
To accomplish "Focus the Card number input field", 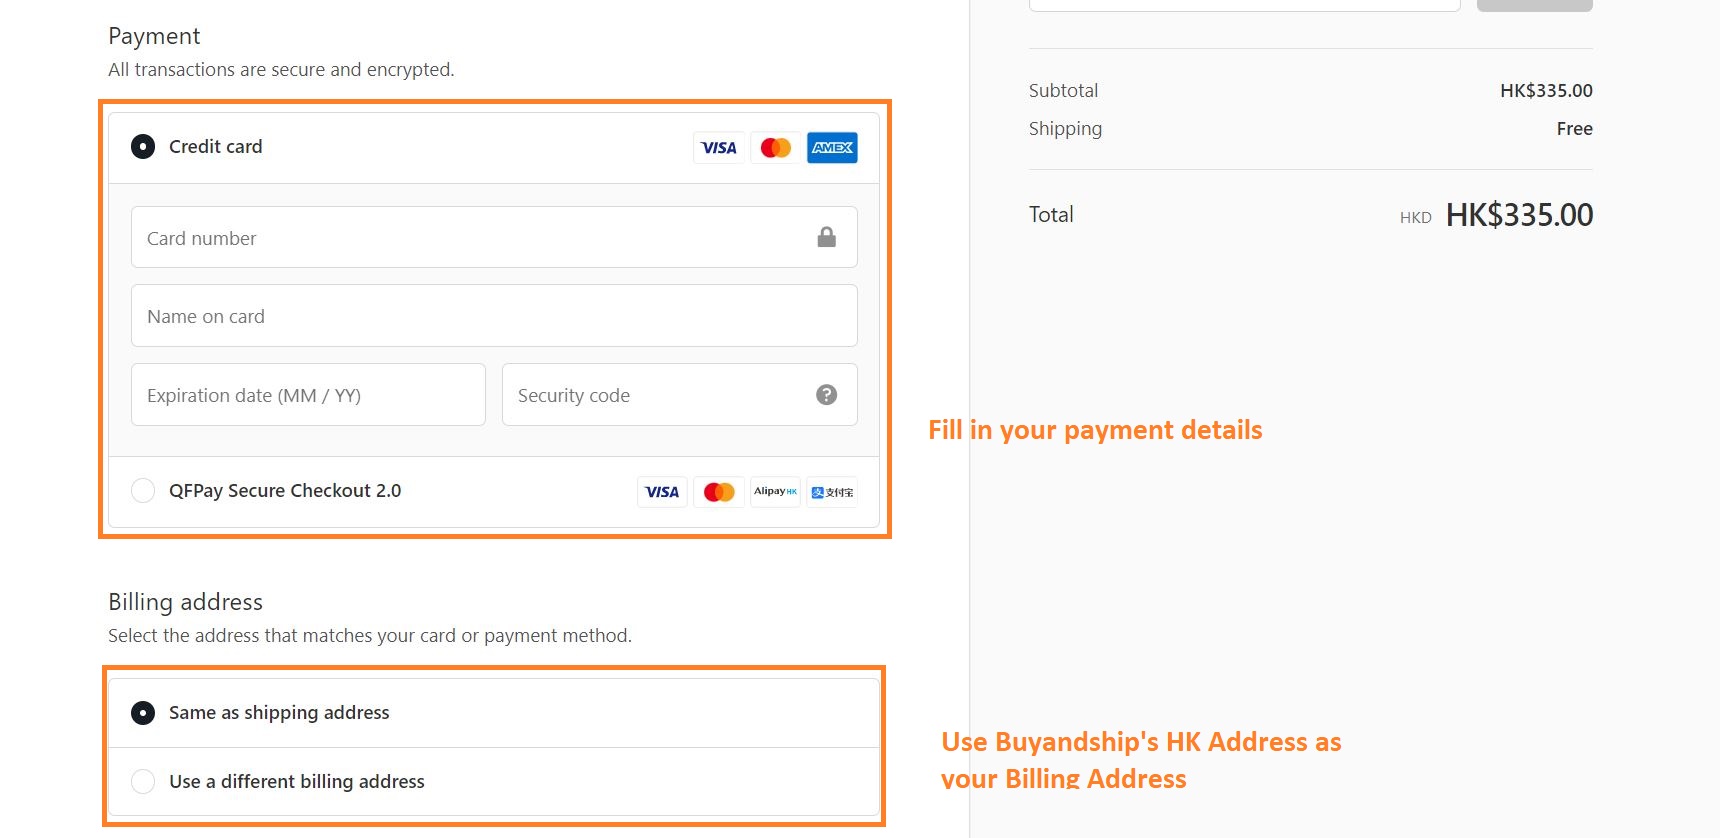I will click(470, 238).
